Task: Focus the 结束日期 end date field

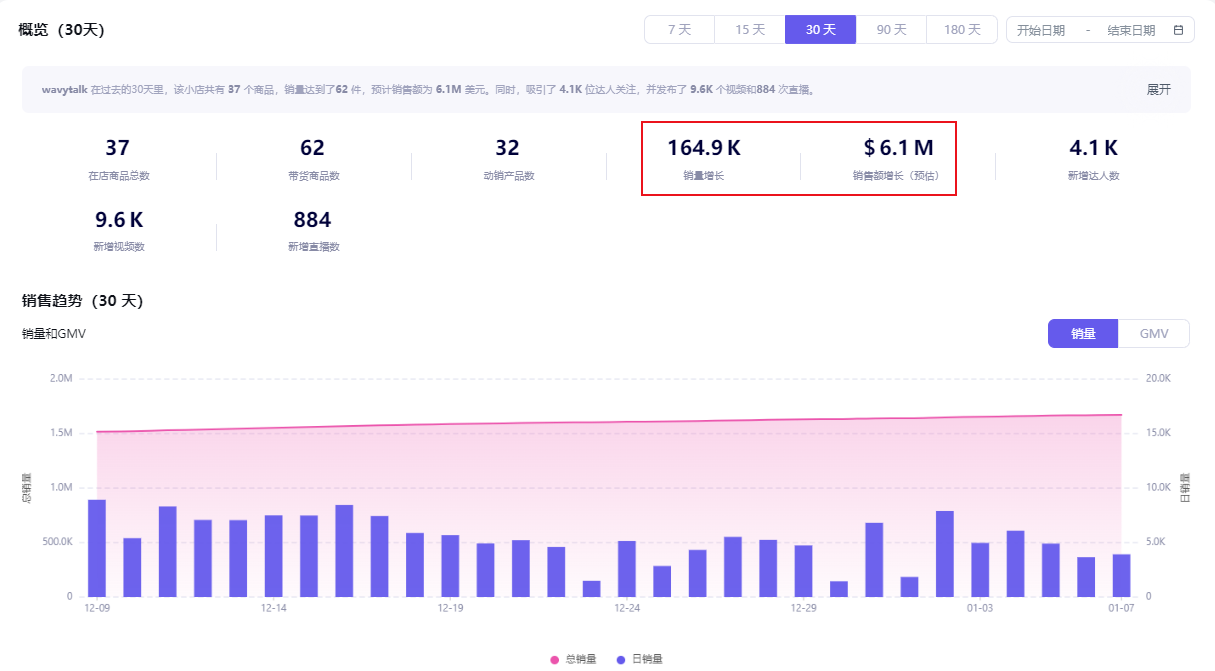Action: coord(1131,30)
